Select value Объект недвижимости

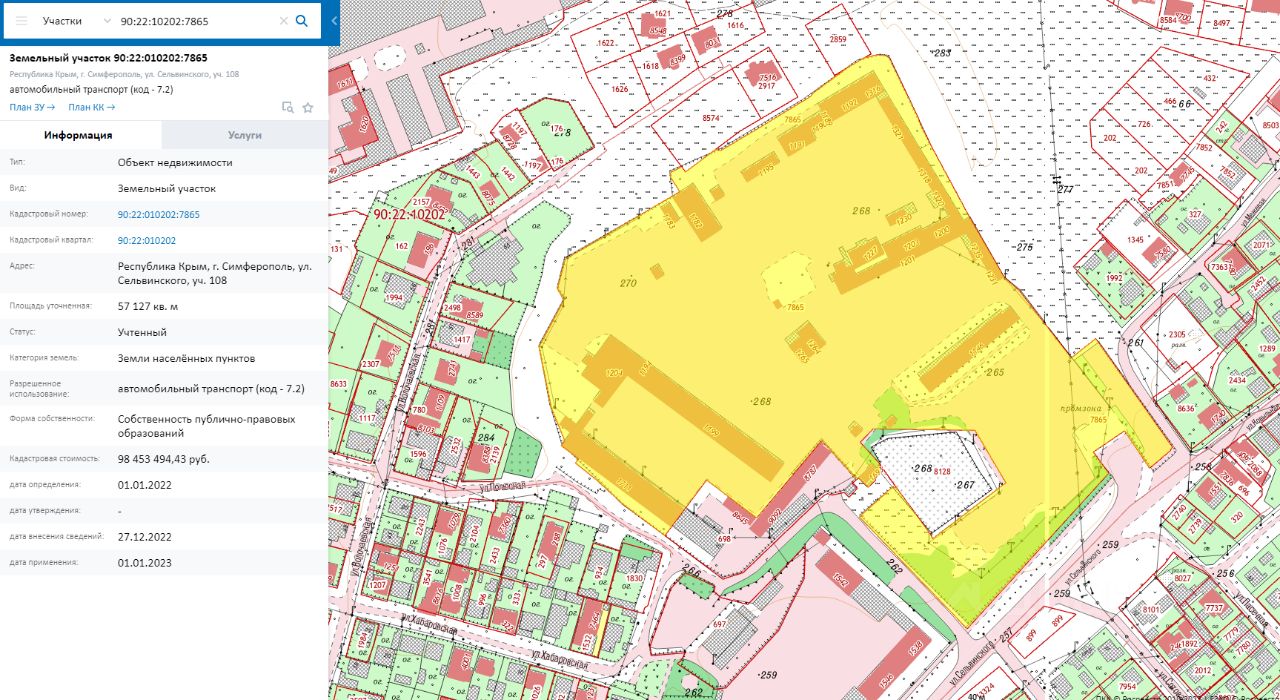coord(175,162)
